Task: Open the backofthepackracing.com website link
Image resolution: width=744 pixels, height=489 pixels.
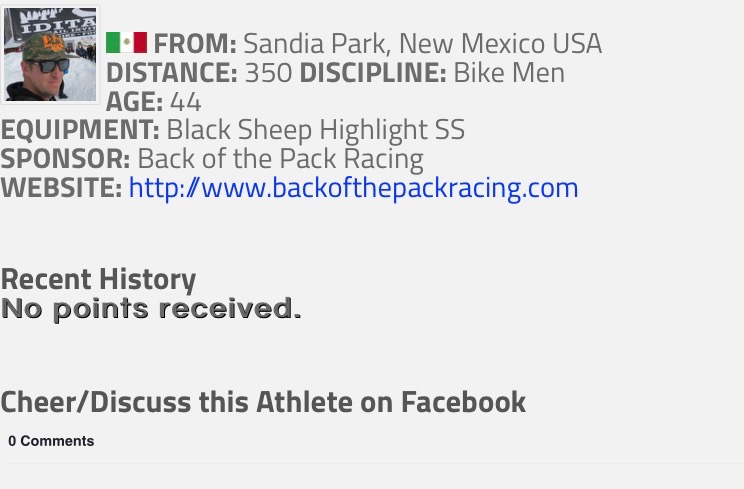Action: [353, 188]
